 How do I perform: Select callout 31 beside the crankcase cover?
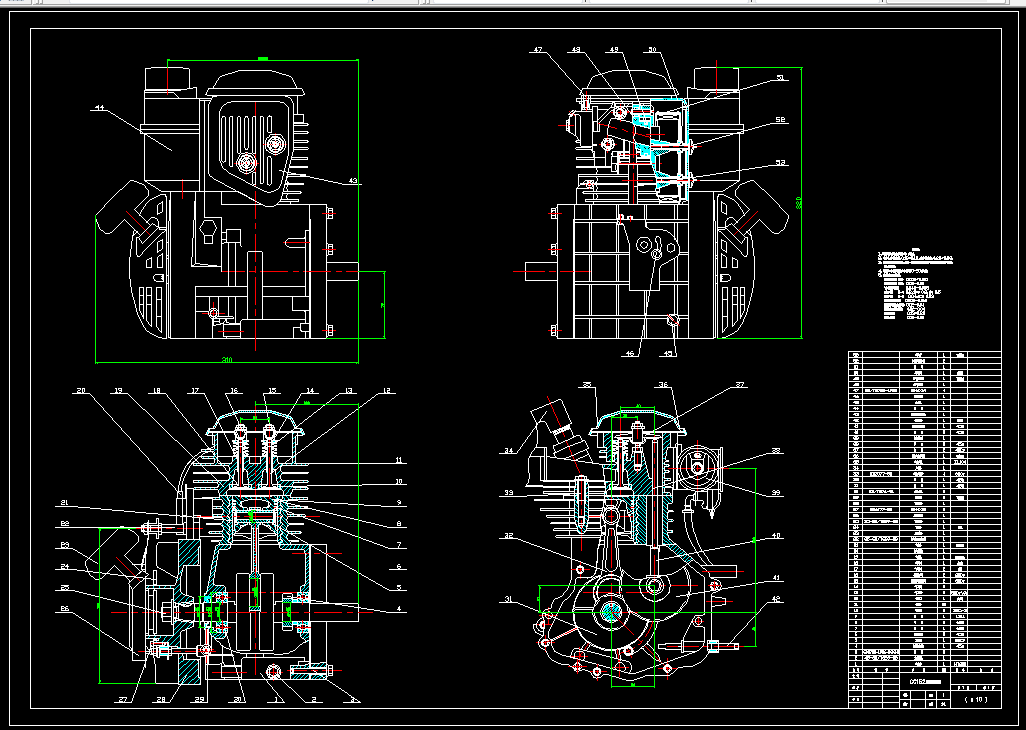509,599
